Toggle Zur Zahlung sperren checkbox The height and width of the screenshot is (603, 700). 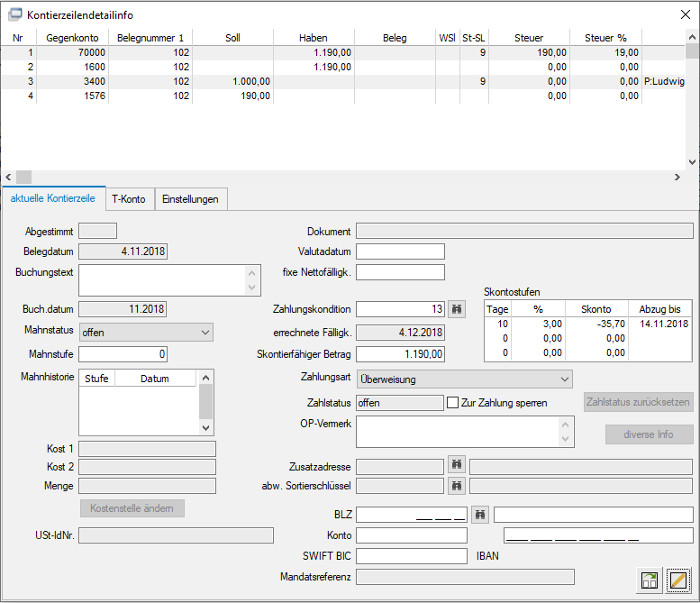tap(453, 403)
